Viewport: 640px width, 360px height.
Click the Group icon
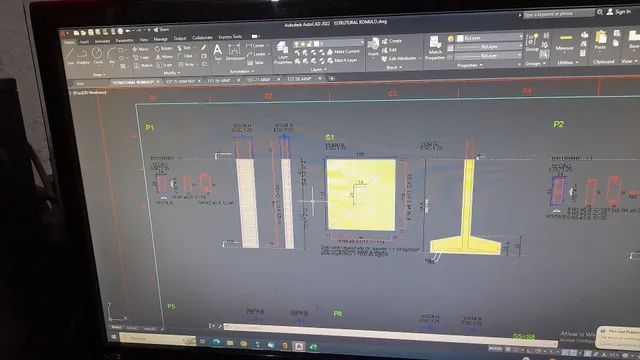(x=532, y=42)
